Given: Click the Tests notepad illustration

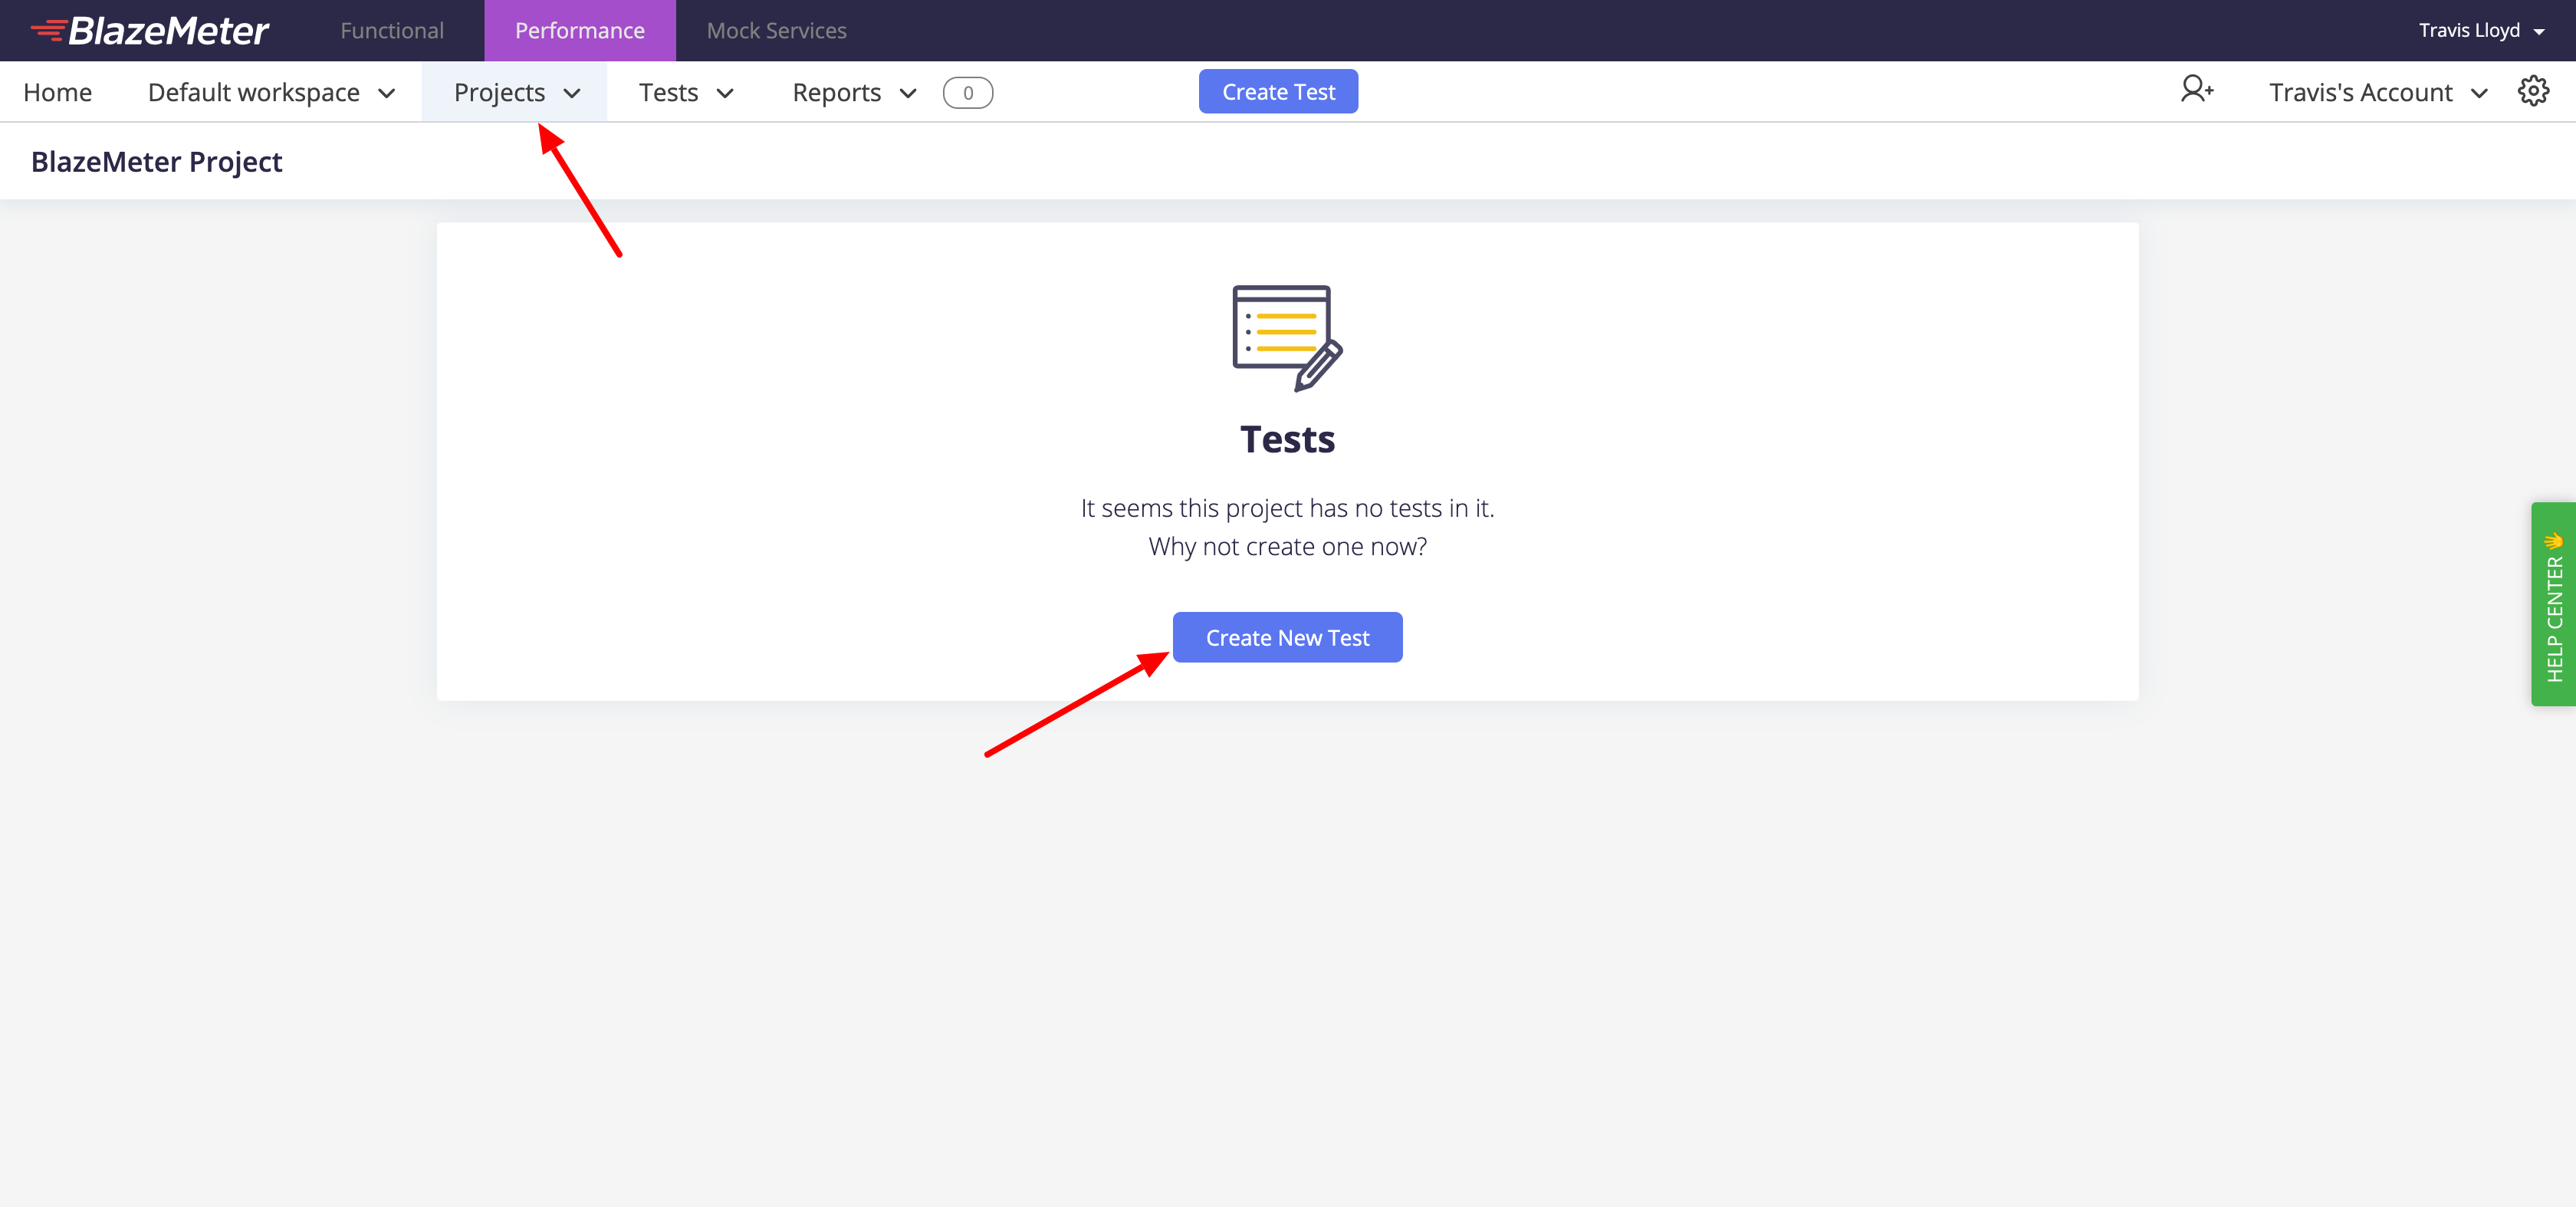Looking at the screenshot, I should (1287, 338).
